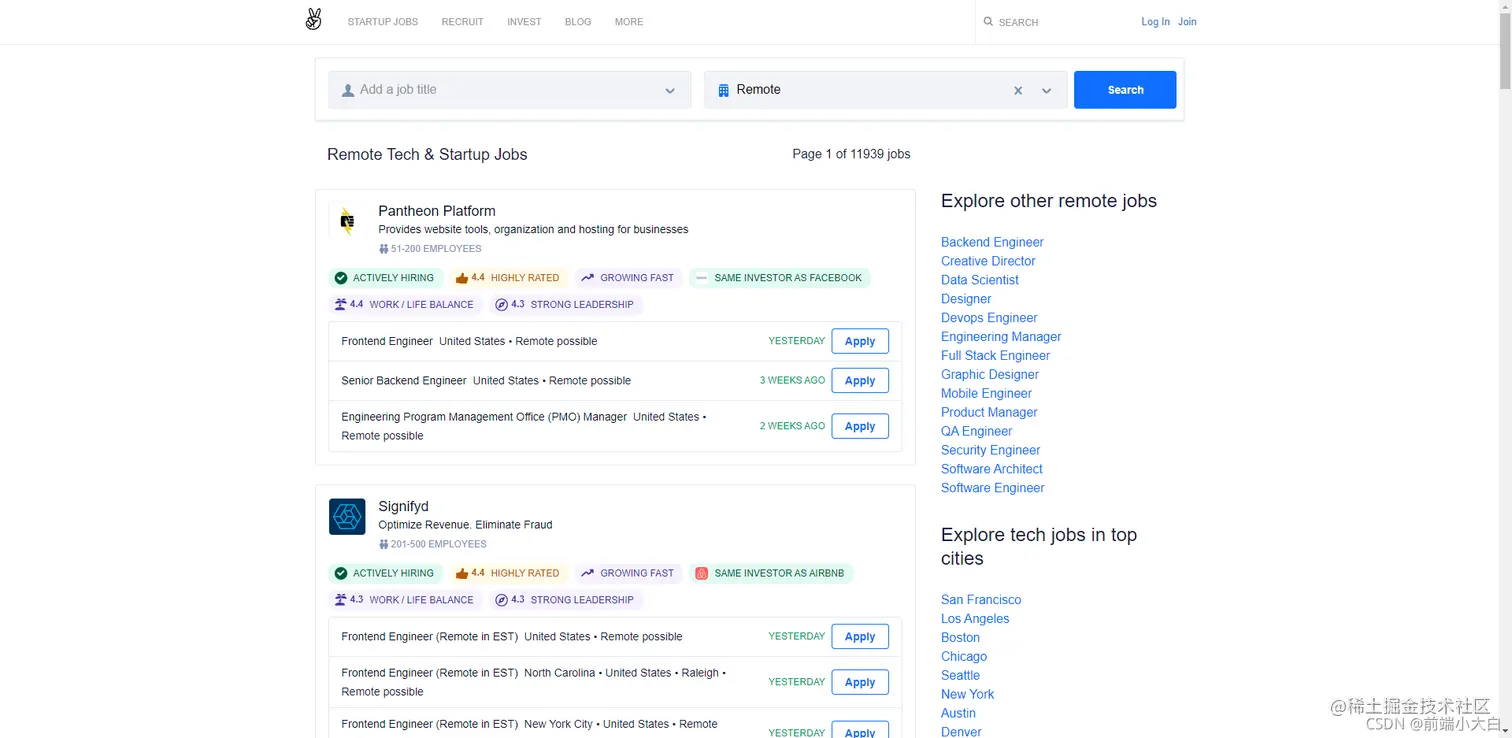Click the Add a job title field
The width and height of the screenshot is (1512, 738).
(509, 90)
